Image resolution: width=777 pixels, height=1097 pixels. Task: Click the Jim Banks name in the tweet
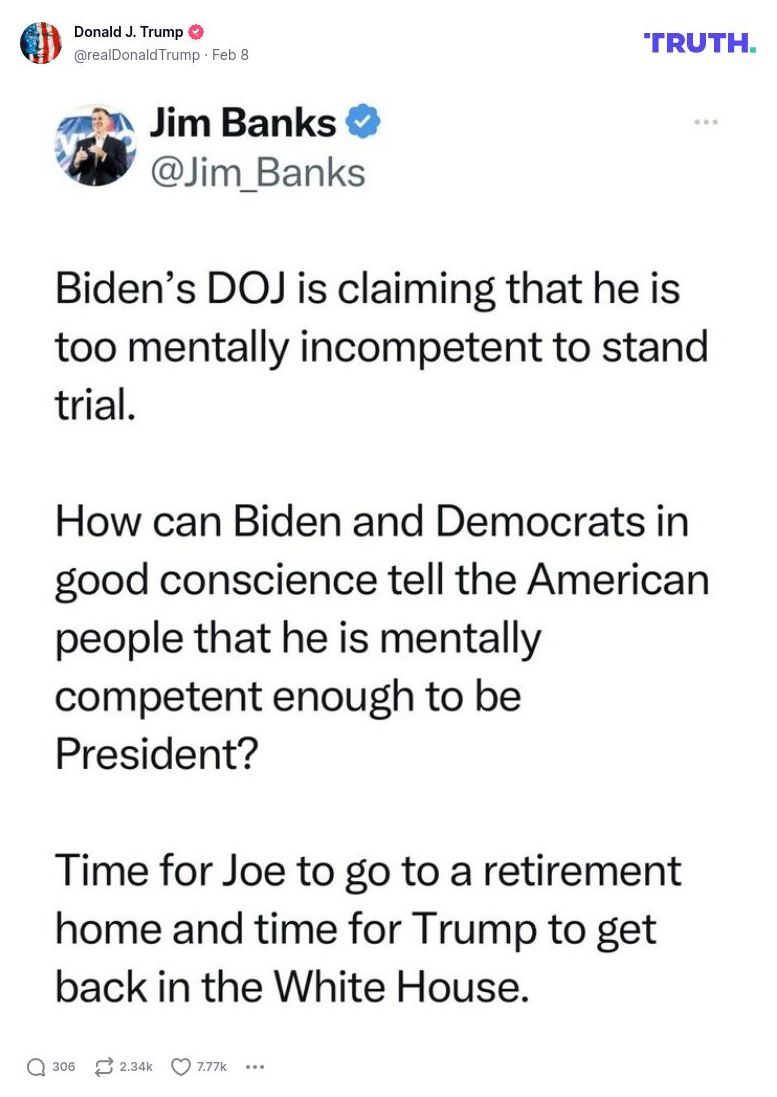coord(243,123)
